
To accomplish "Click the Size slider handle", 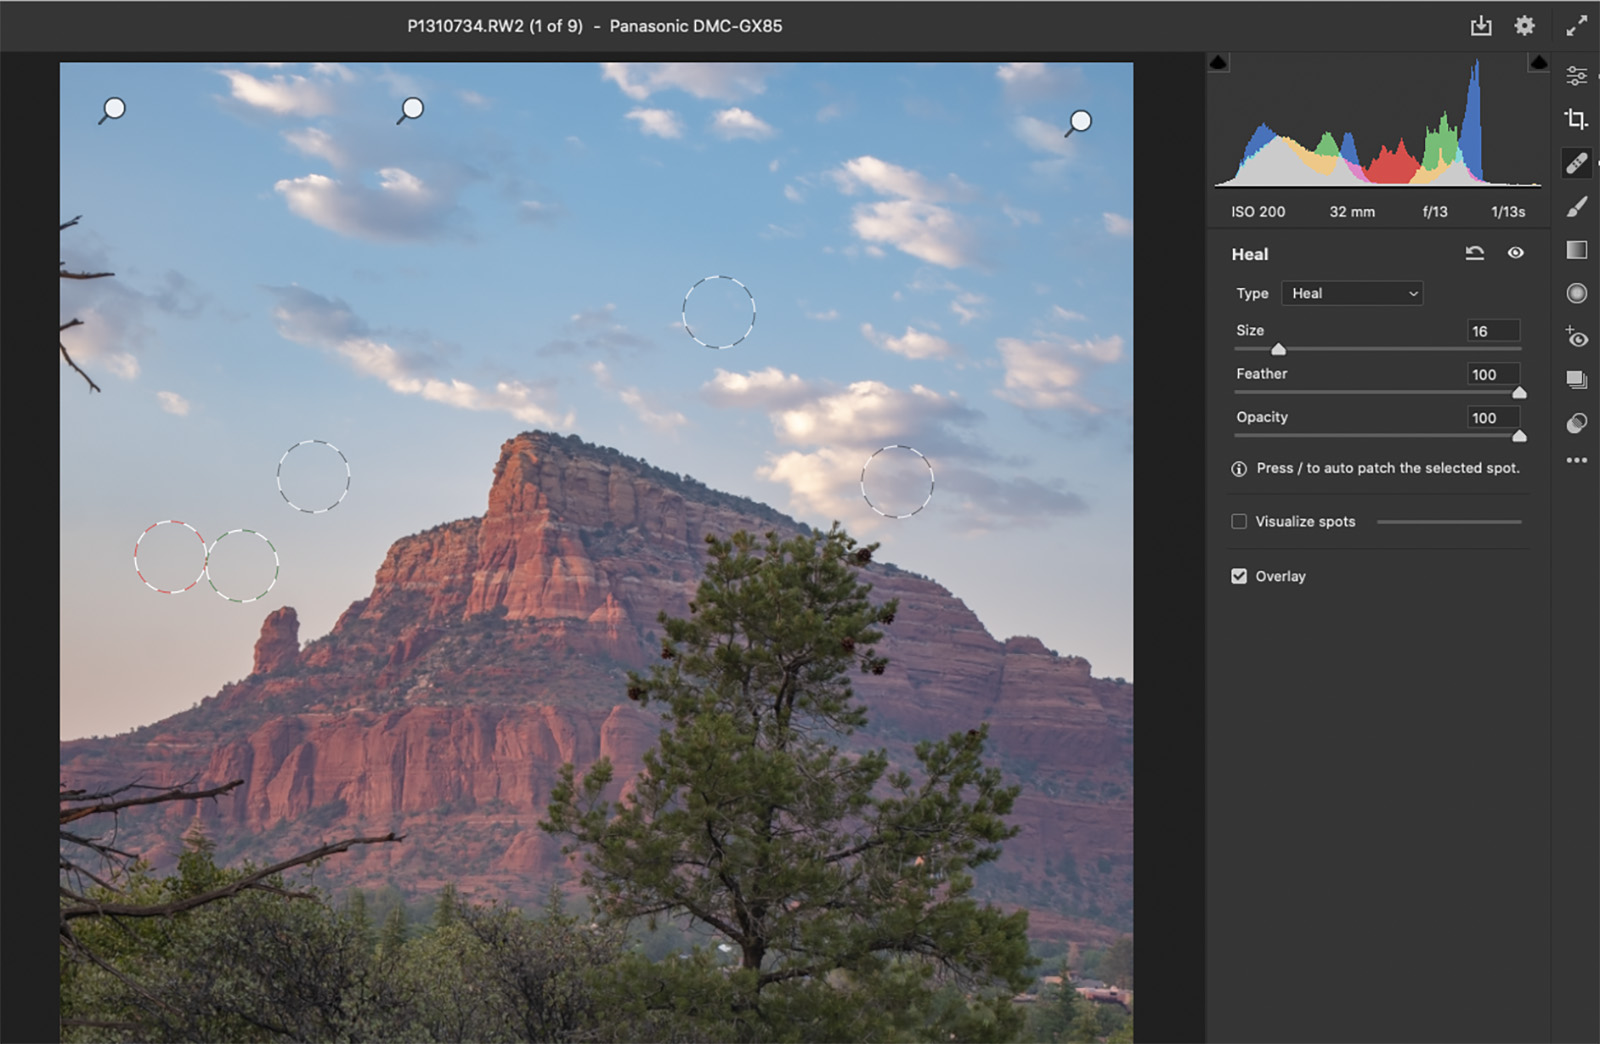I will (1278, 349).
